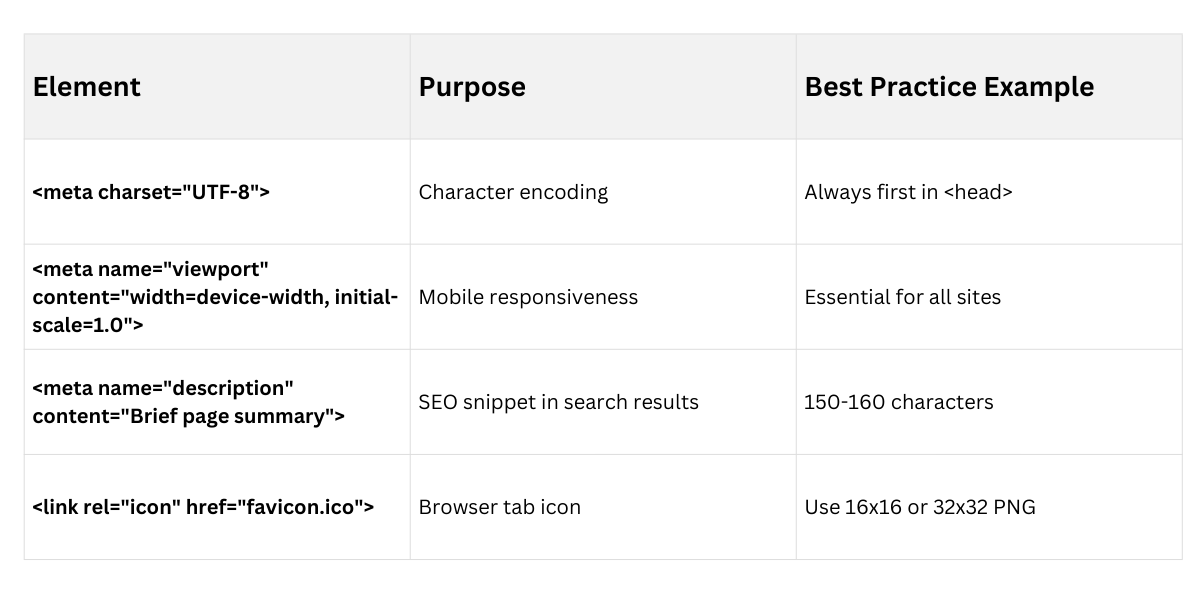This screenshot has width=1200, height=600.
Task: Click the content="width=device-width, initial-" line
Action: [x=215, y=297]
